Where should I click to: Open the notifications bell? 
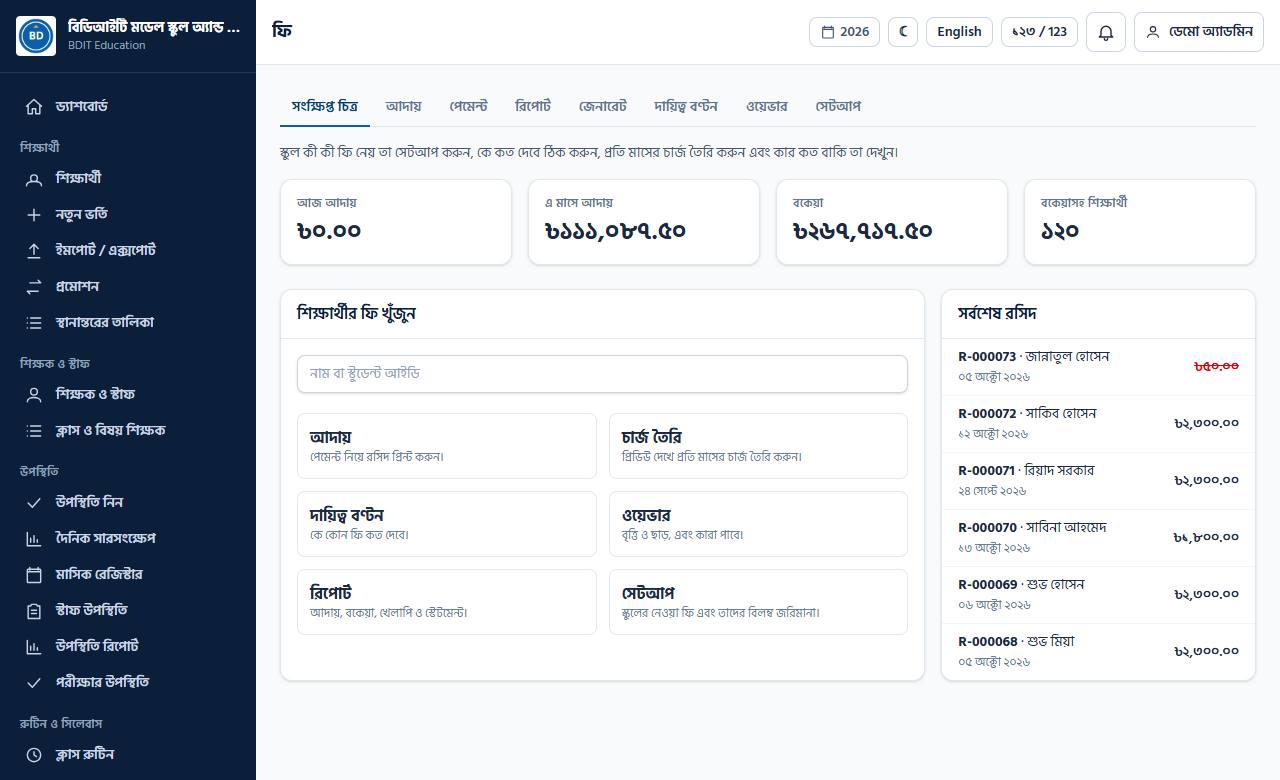pos(1106,32)
